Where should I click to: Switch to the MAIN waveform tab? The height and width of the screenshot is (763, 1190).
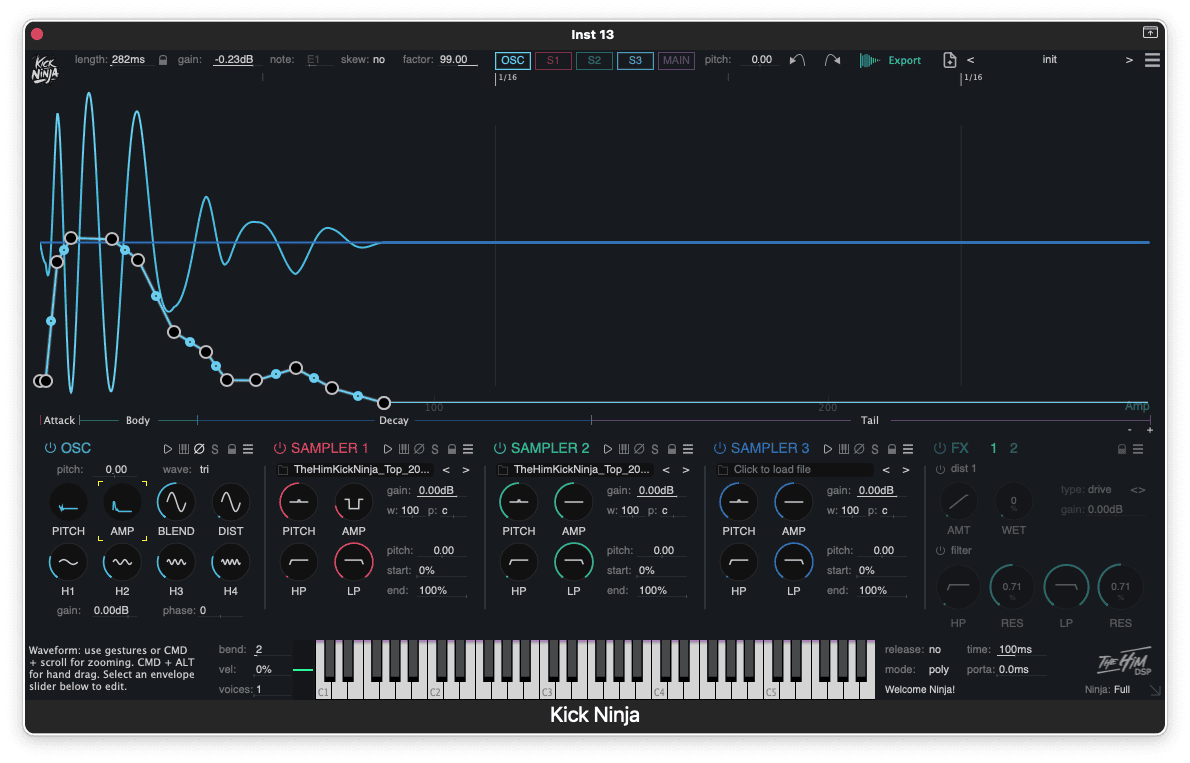[x=676, y=61]
